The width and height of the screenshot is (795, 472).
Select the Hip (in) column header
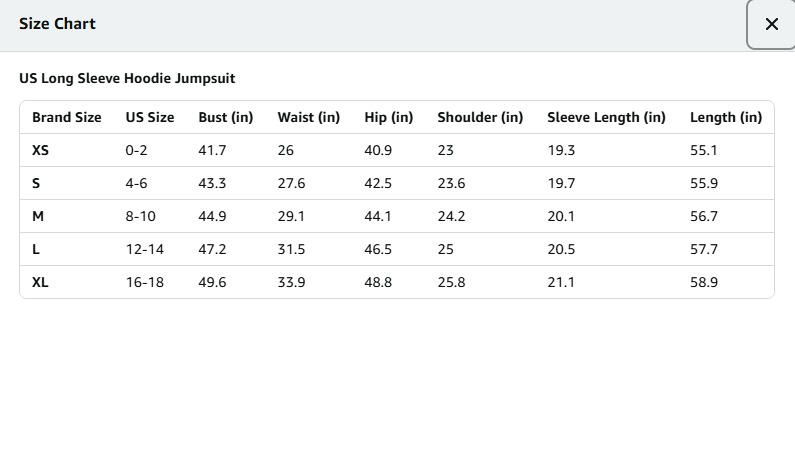point(389,117)
